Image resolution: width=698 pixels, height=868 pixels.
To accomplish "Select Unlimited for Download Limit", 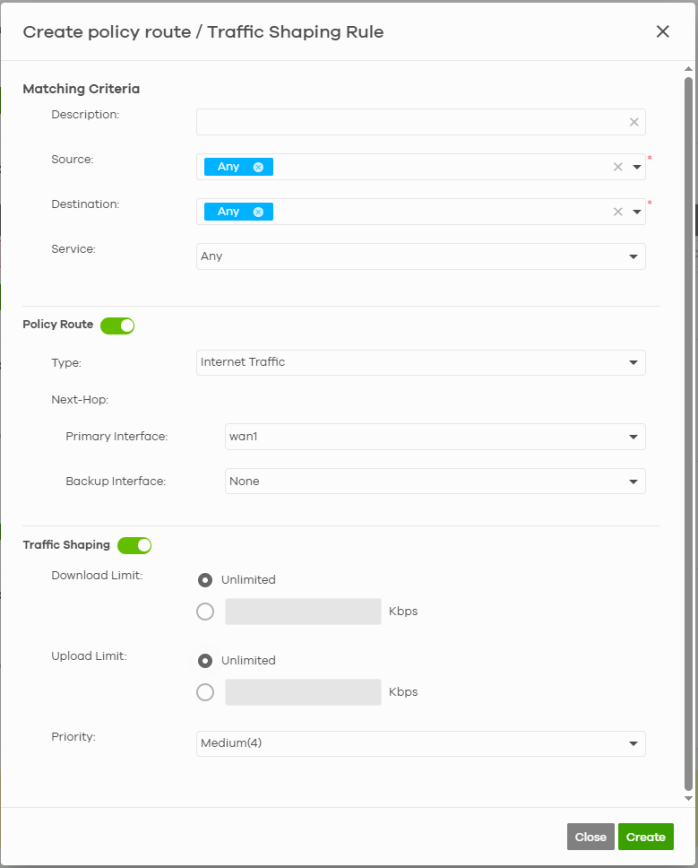I will point(205,580).
